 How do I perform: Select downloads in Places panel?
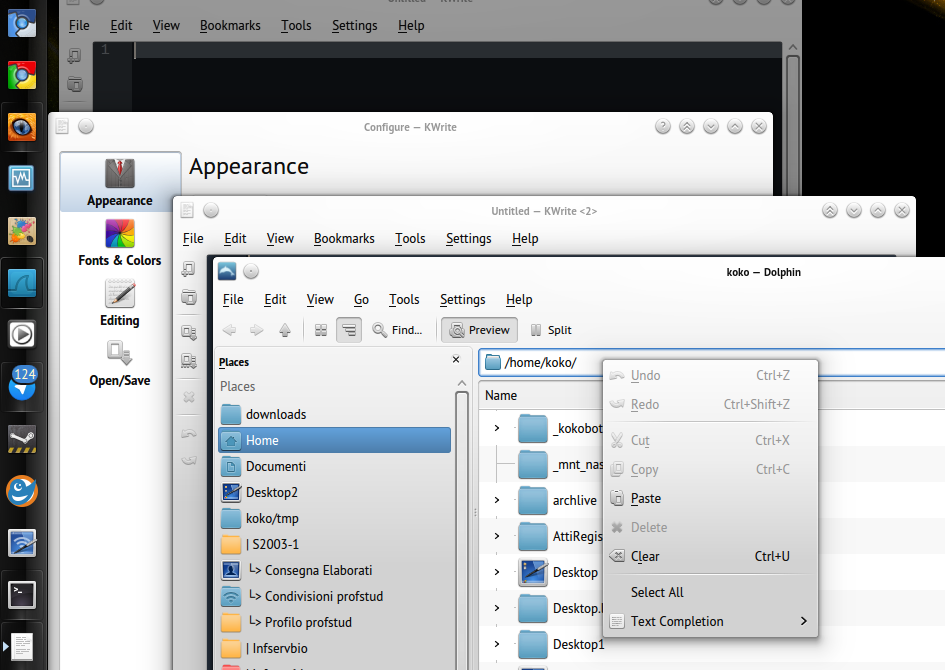click(334, 415)
